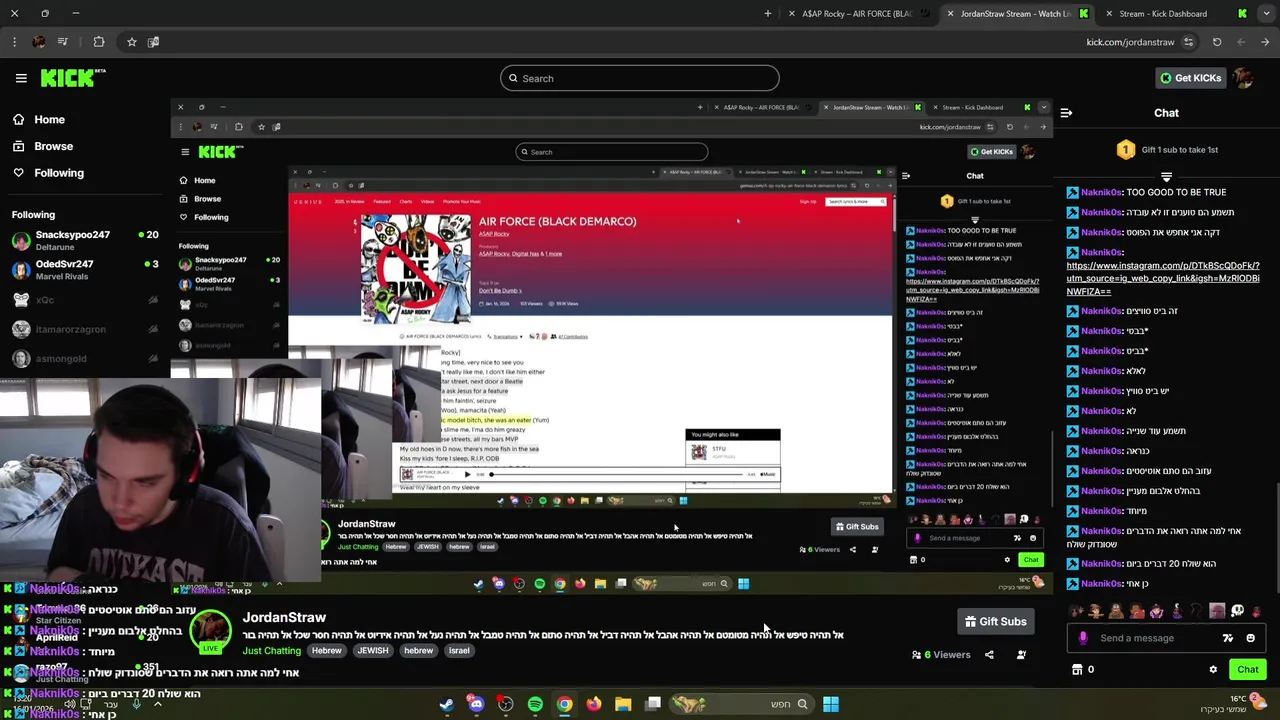
Task: Click the share icon beside 6 Viewers
Action: (989, 655)
